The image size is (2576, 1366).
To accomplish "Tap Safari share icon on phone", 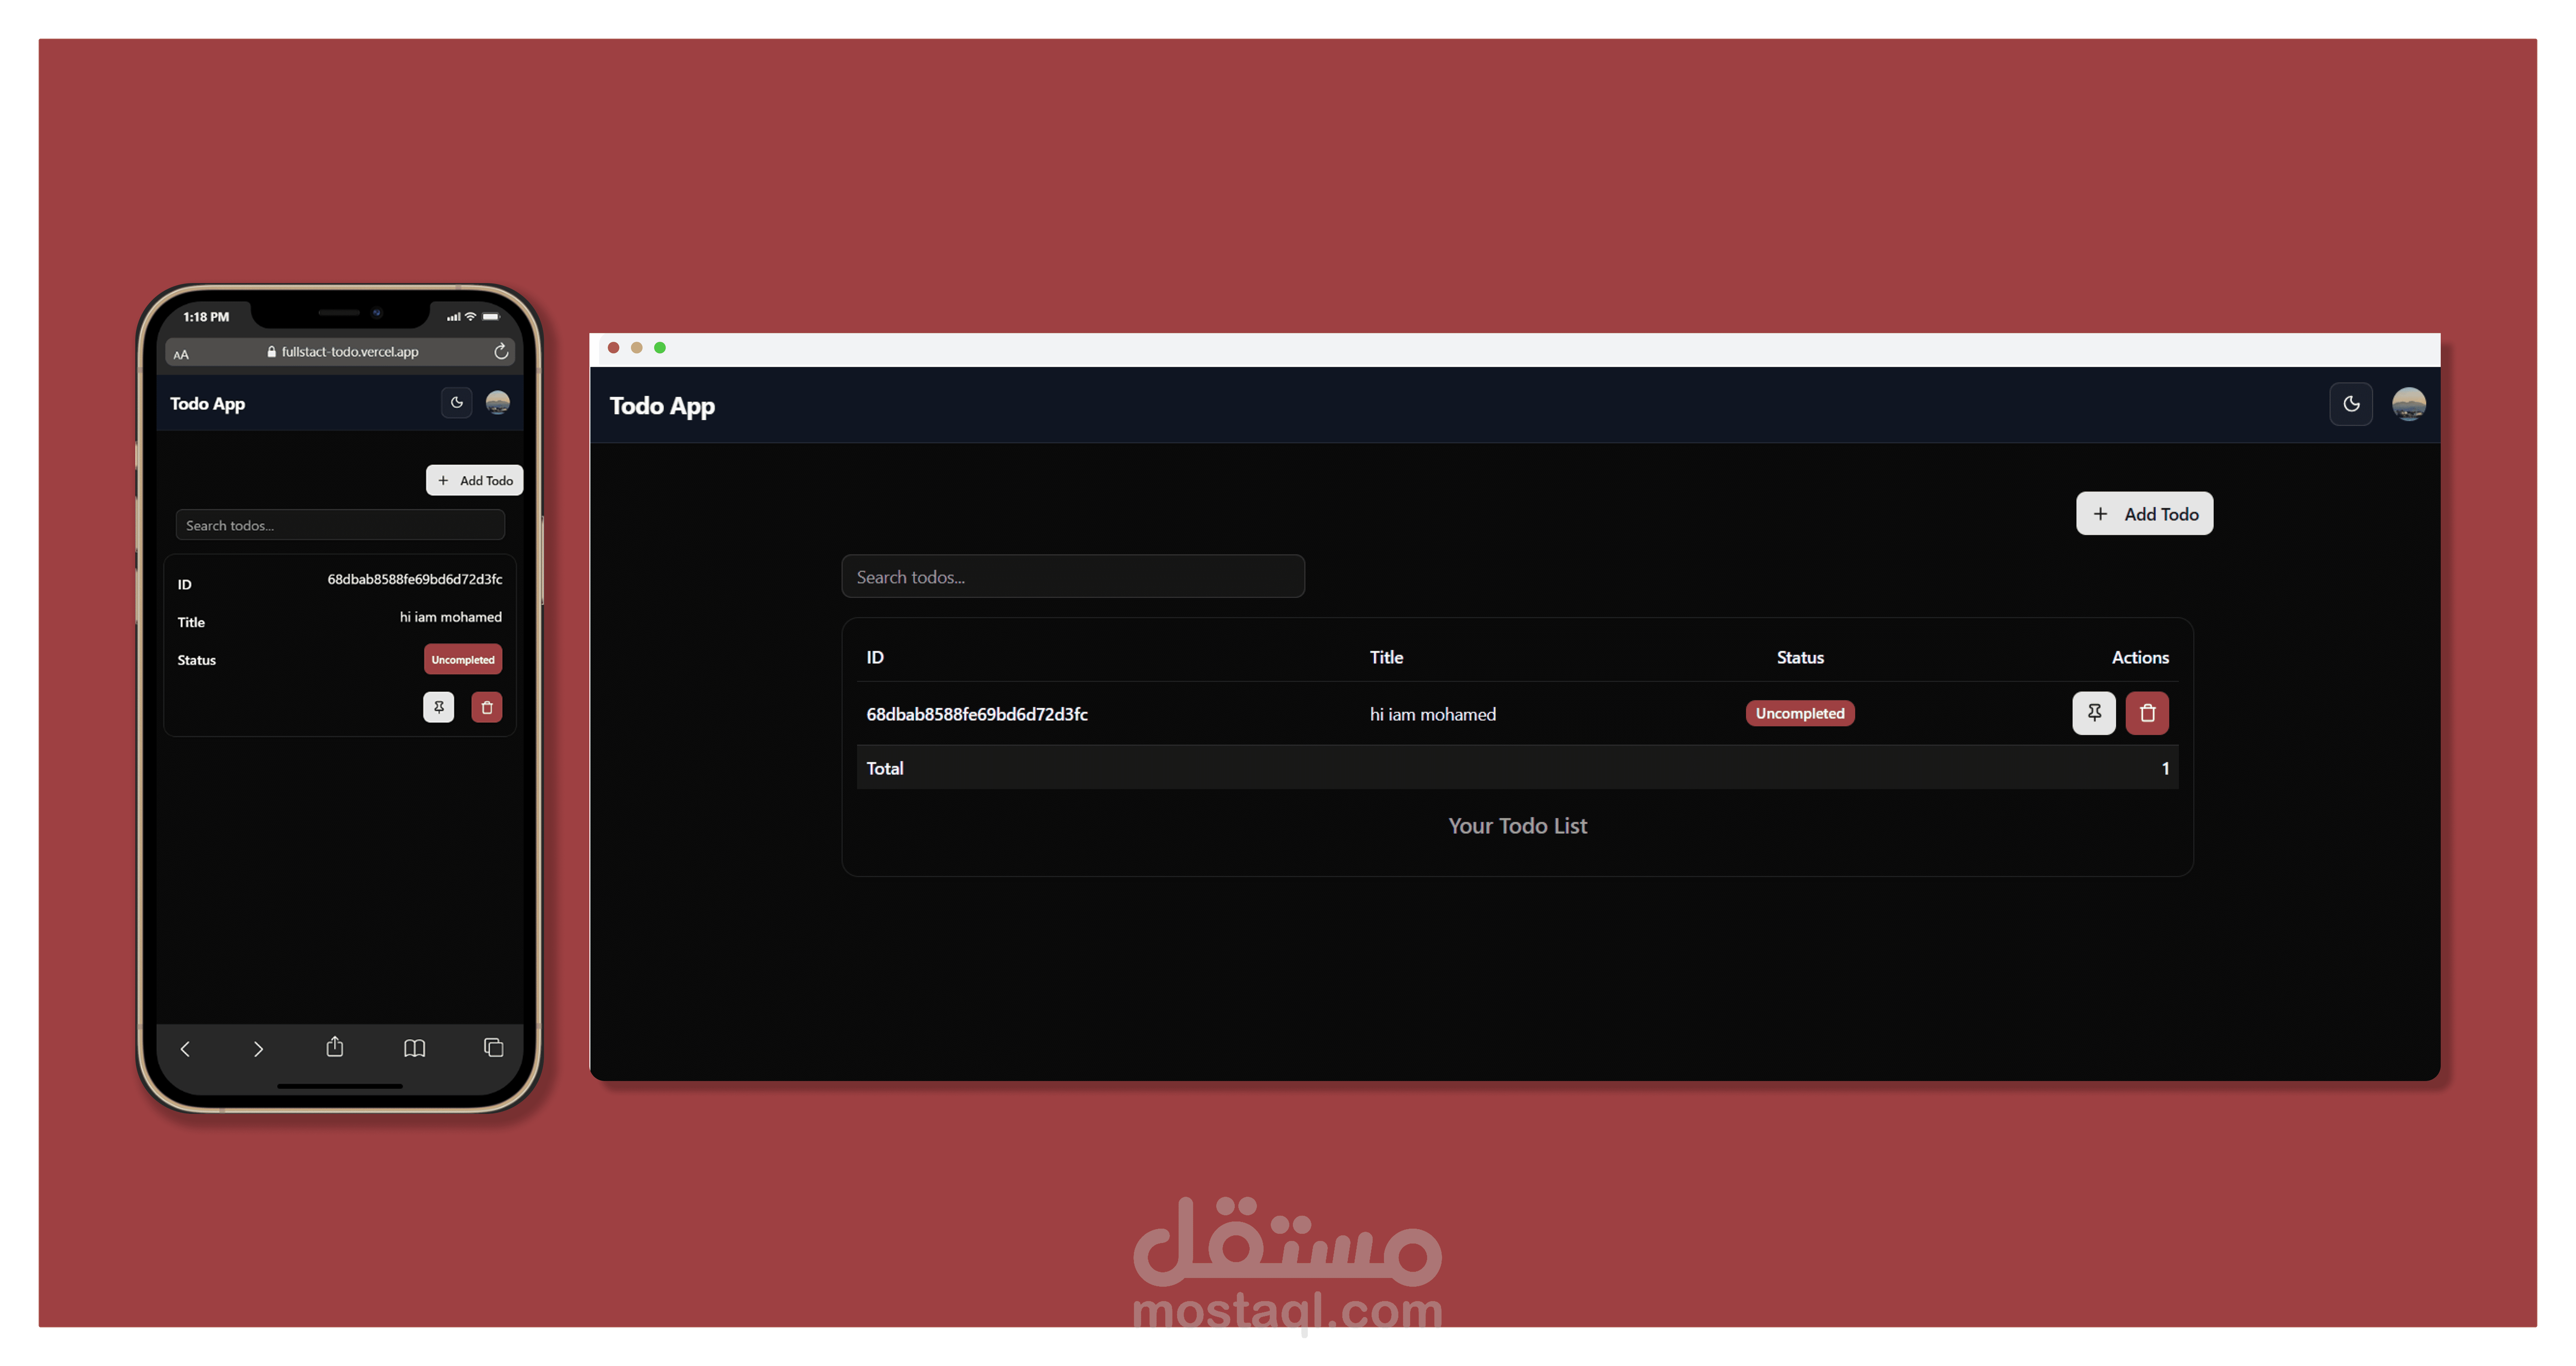I will pos(335,1047).
